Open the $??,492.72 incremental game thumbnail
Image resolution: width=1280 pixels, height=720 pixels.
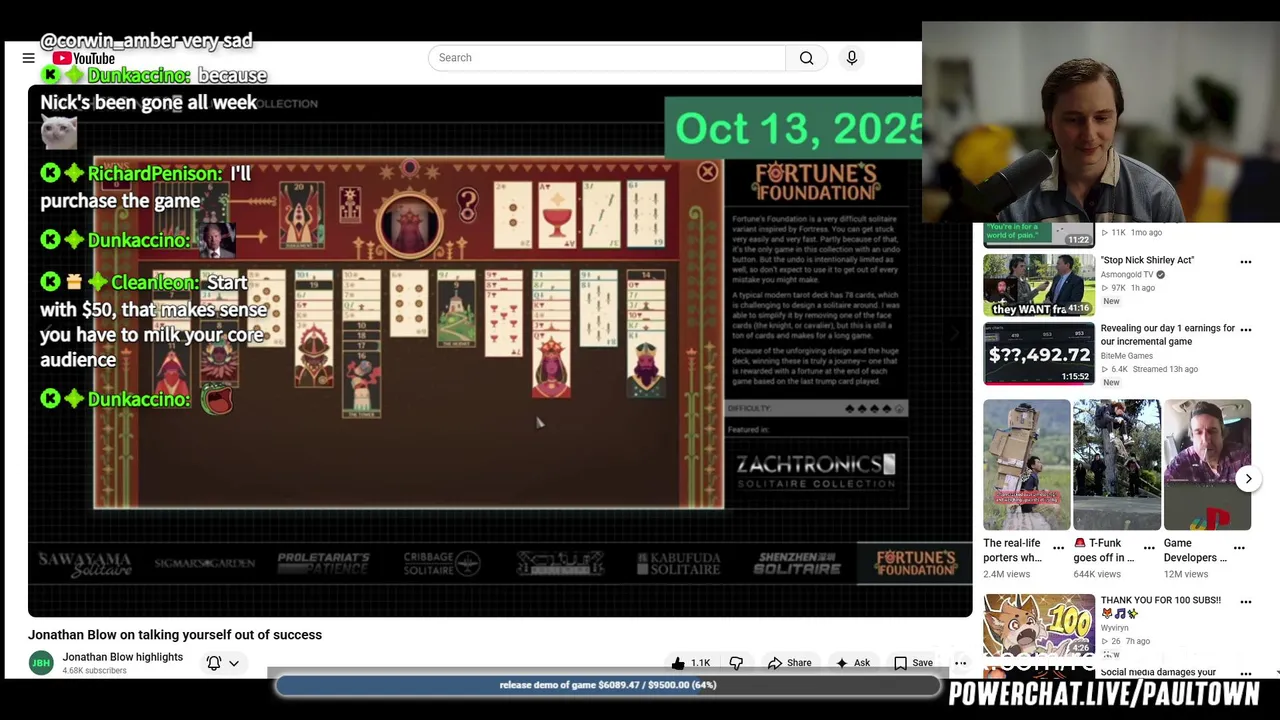[1038, 353]
